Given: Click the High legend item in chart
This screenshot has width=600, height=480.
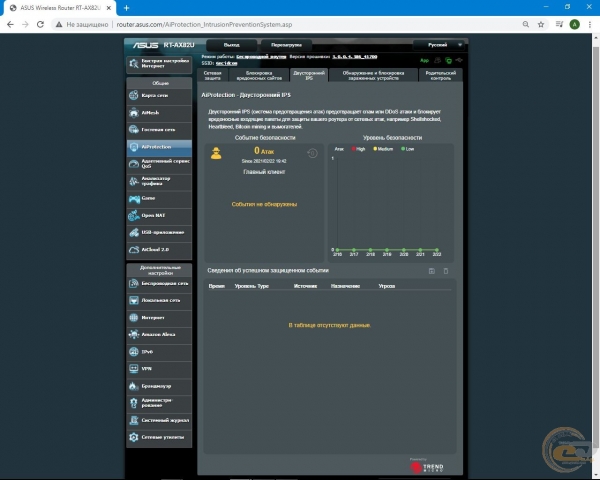Looking at the screenshot, I should [359, 149].
